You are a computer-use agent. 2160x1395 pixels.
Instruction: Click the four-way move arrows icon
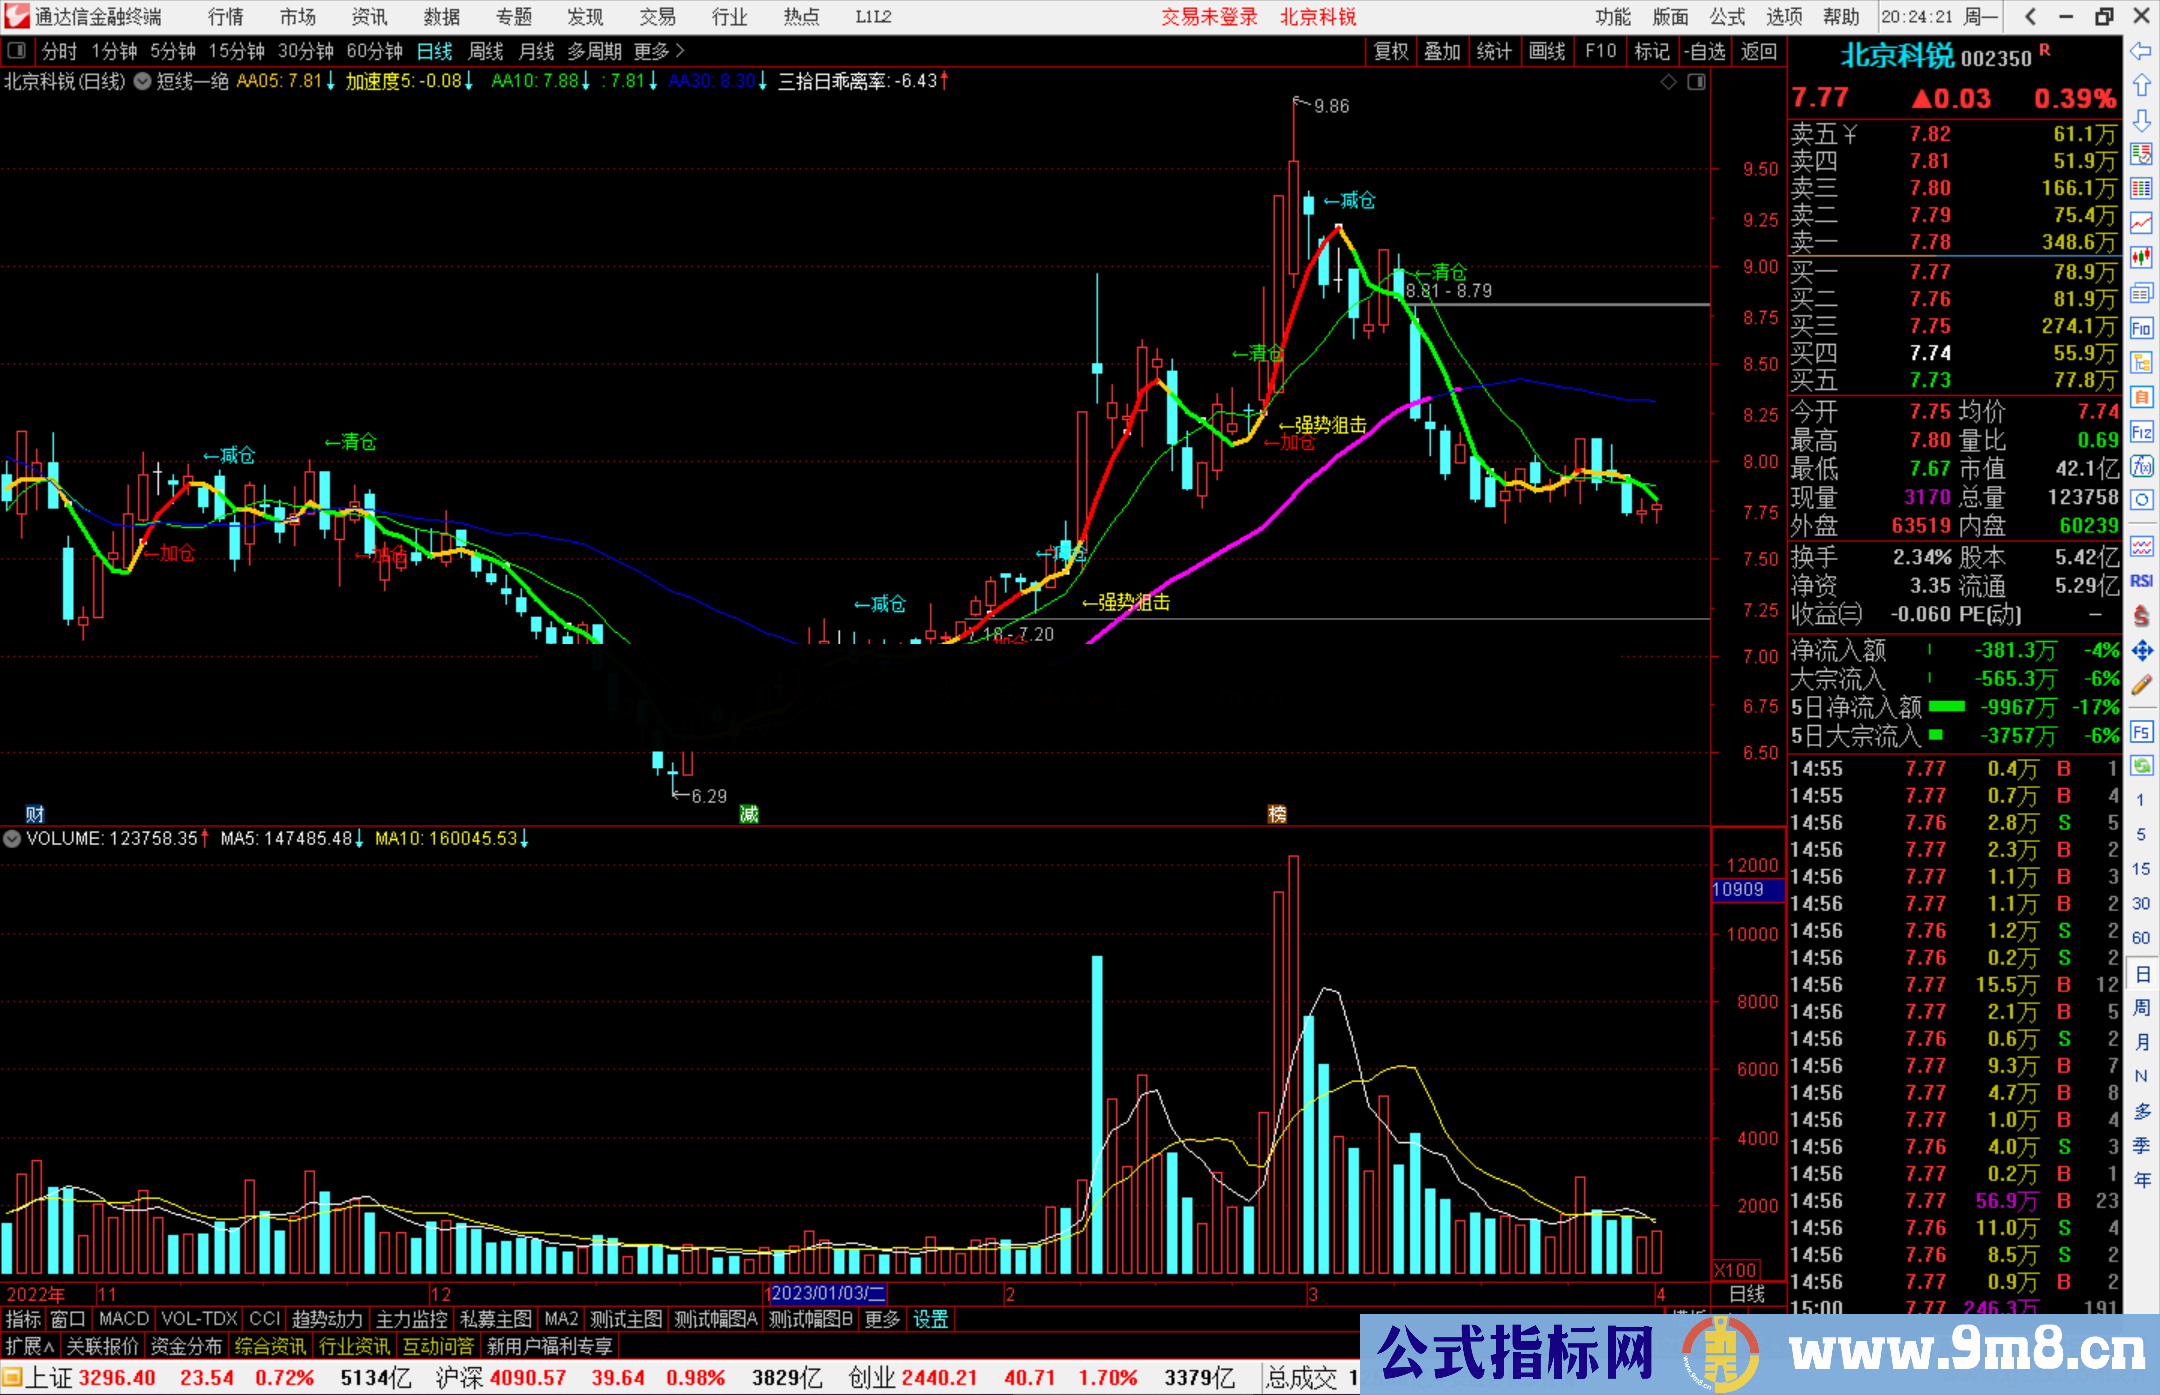pyautogui.click(x=2141, y=651)
